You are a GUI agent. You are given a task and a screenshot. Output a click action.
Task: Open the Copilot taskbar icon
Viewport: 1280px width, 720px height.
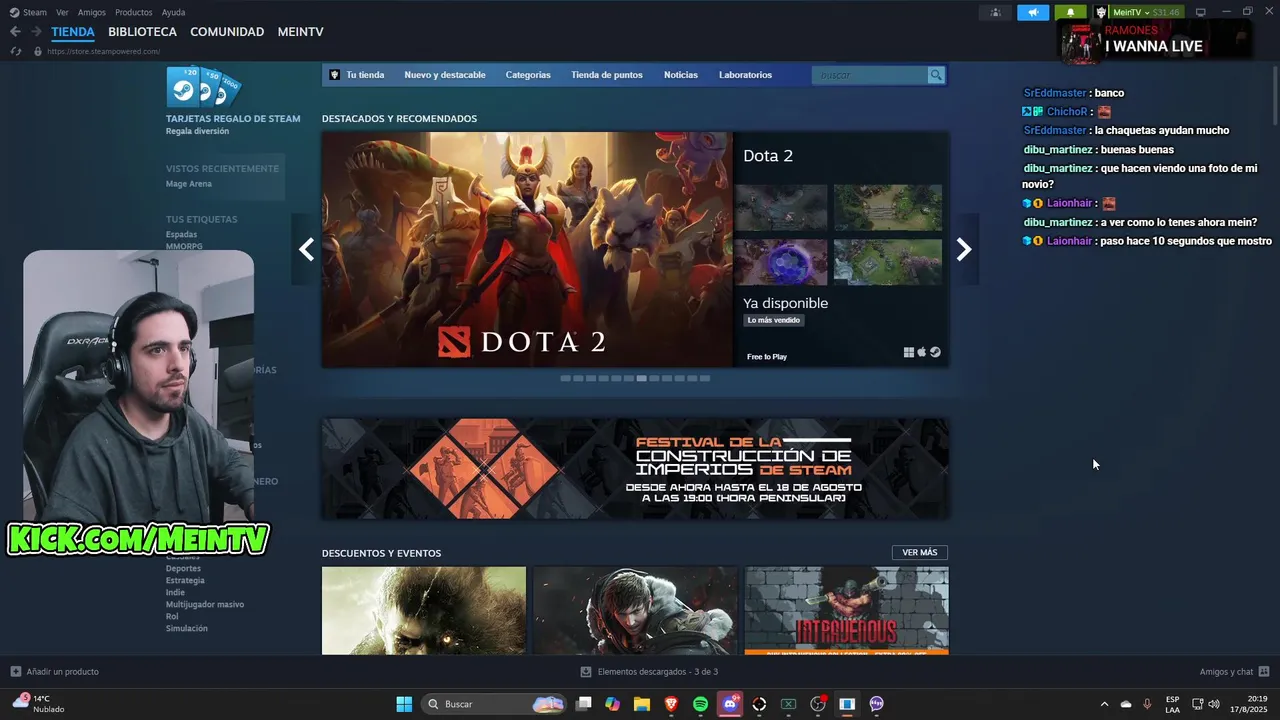[x=613, y=704]
